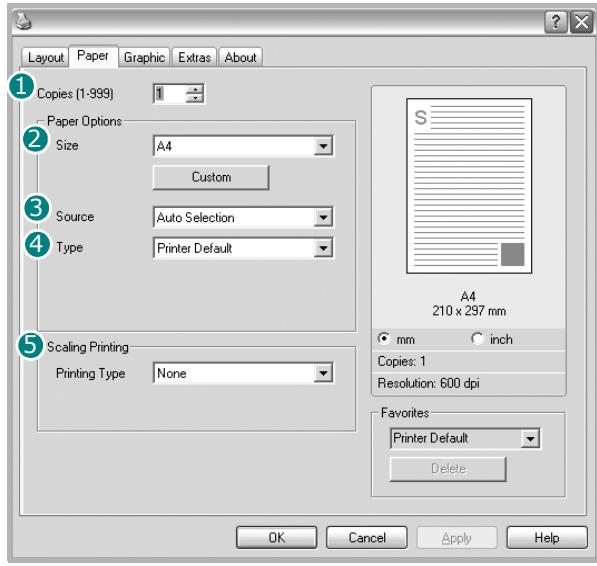The height and width of the screenshot is (566, 597).
Task: Click the Copies: 1 summary text
Action: [401, 361]
